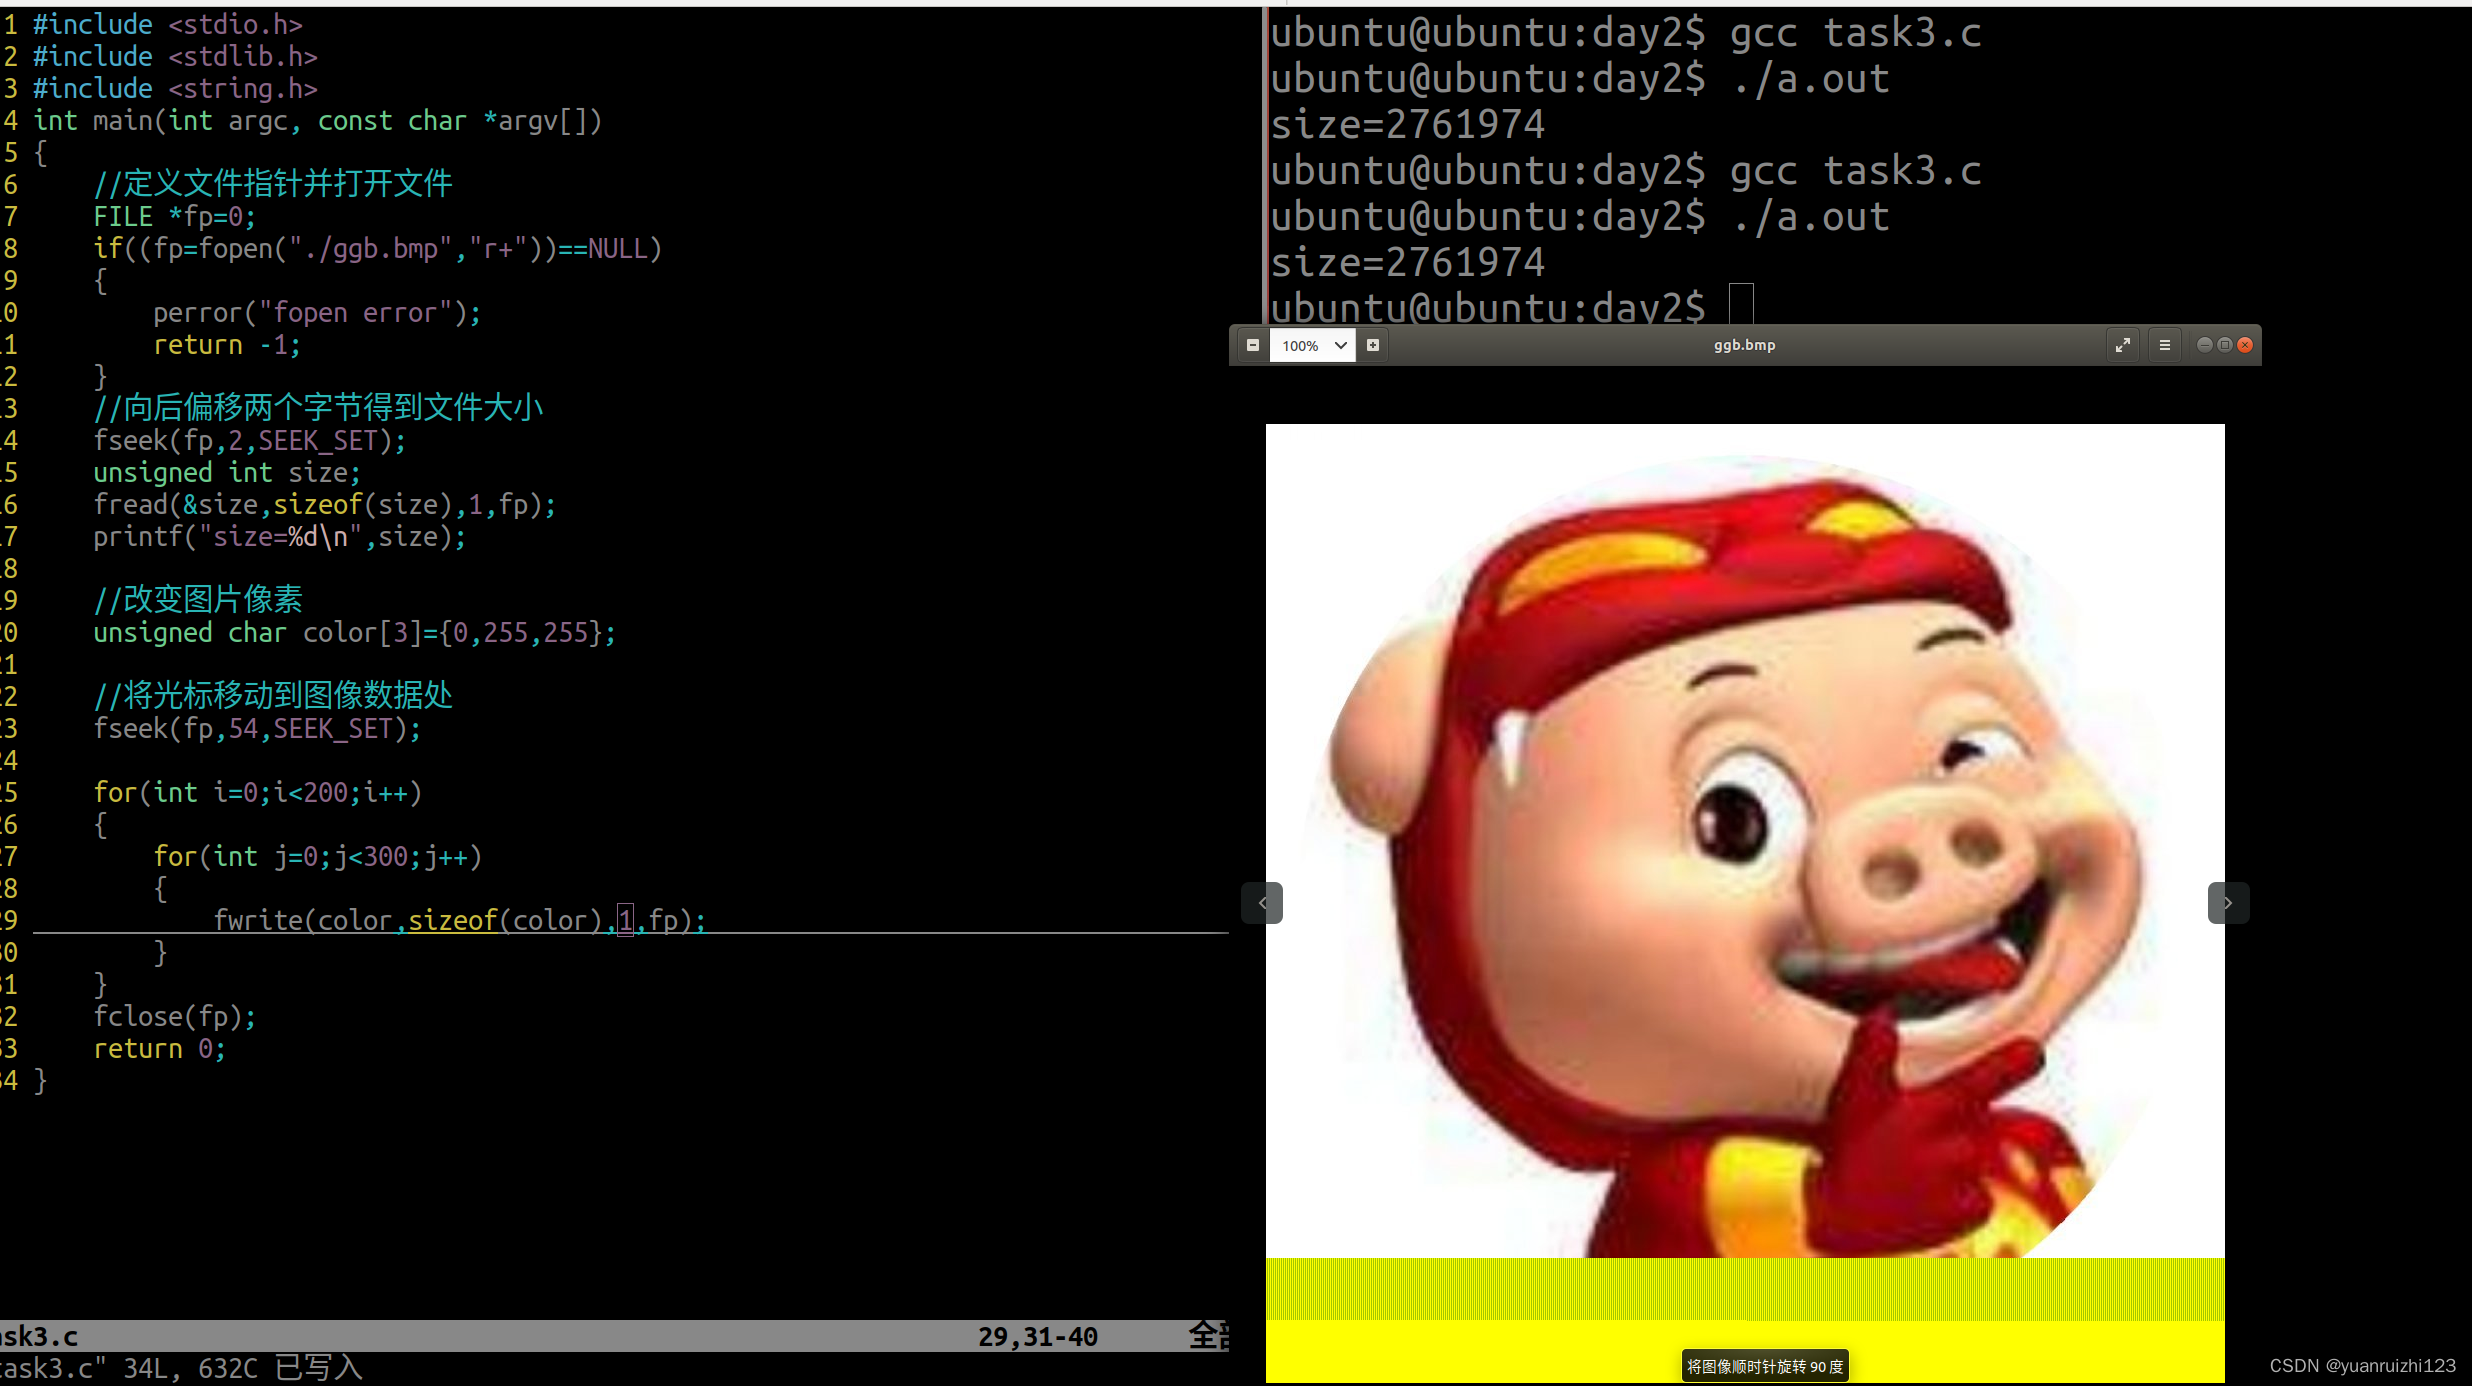
Task: Click the fclose(fp); line
Action: coord(175,1017)
